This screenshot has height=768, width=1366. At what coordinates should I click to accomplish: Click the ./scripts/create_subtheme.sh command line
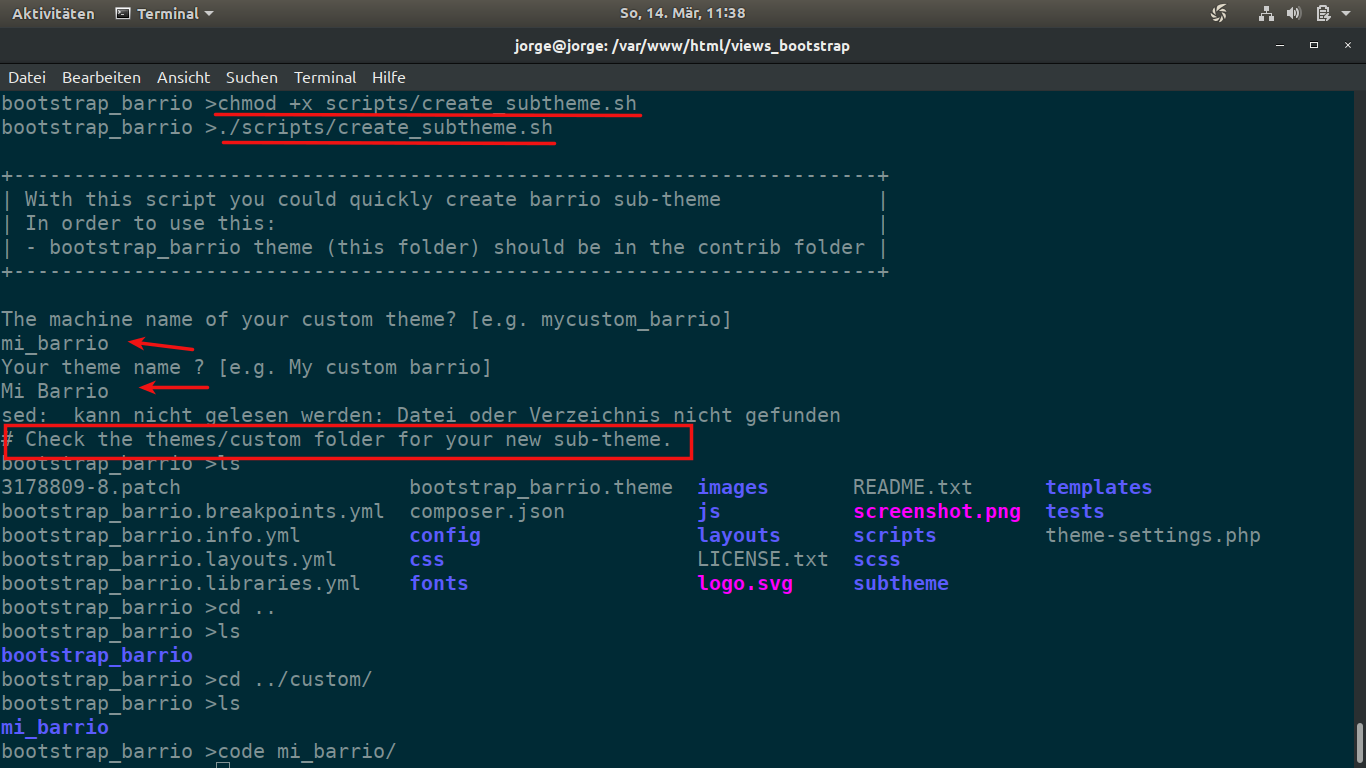tap(385, 128)
